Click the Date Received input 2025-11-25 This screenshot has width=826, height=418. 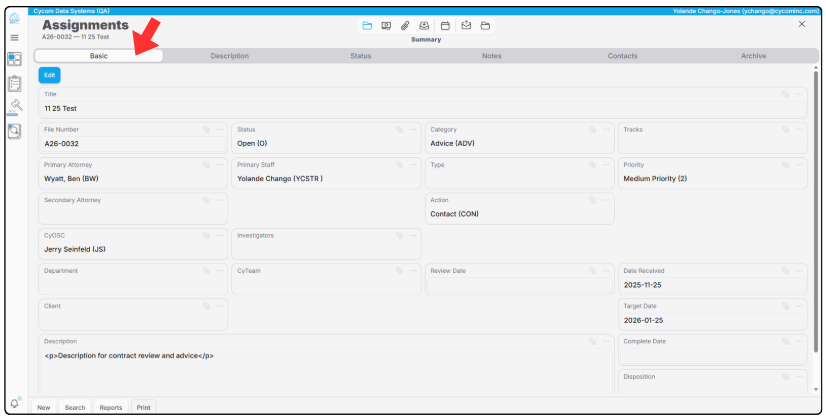712,285
